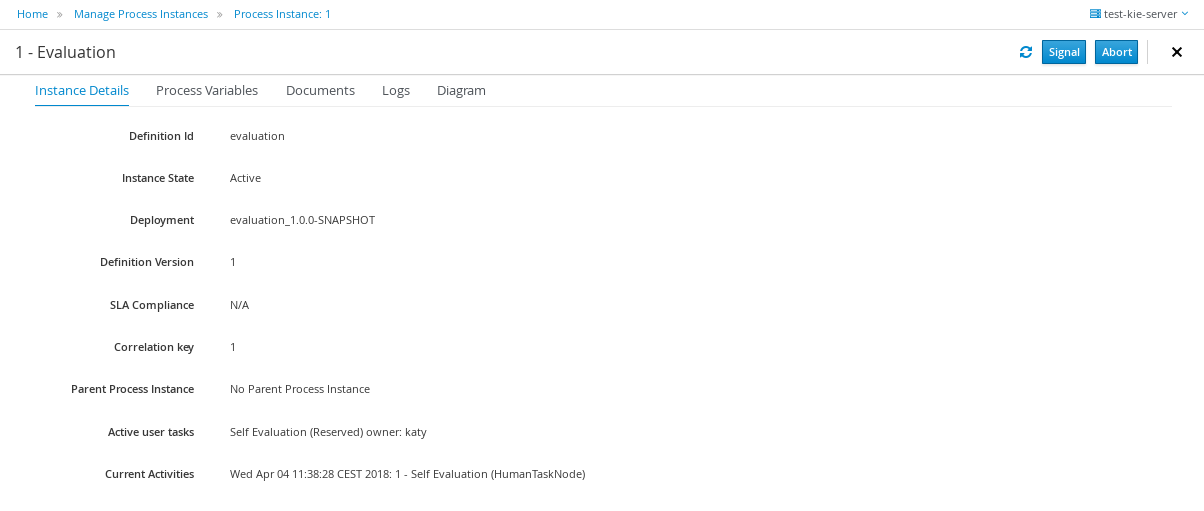The image size is (1204, 511).
Task: Go to Home via breadcrumb
Action: point(32,14)
